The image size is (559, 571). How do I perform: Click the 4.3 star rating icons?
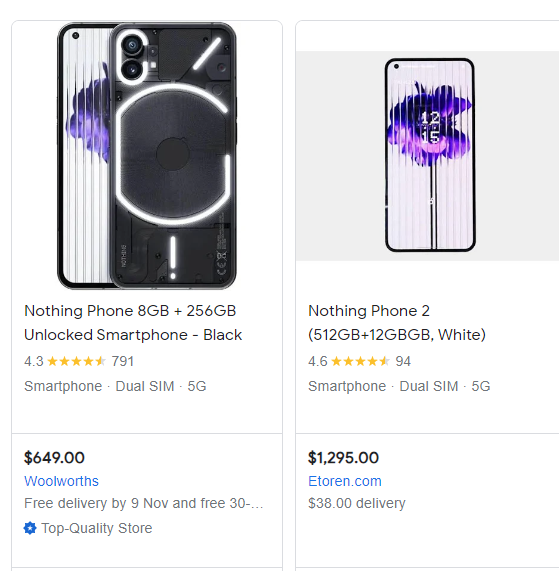click(x=76, y=361)
